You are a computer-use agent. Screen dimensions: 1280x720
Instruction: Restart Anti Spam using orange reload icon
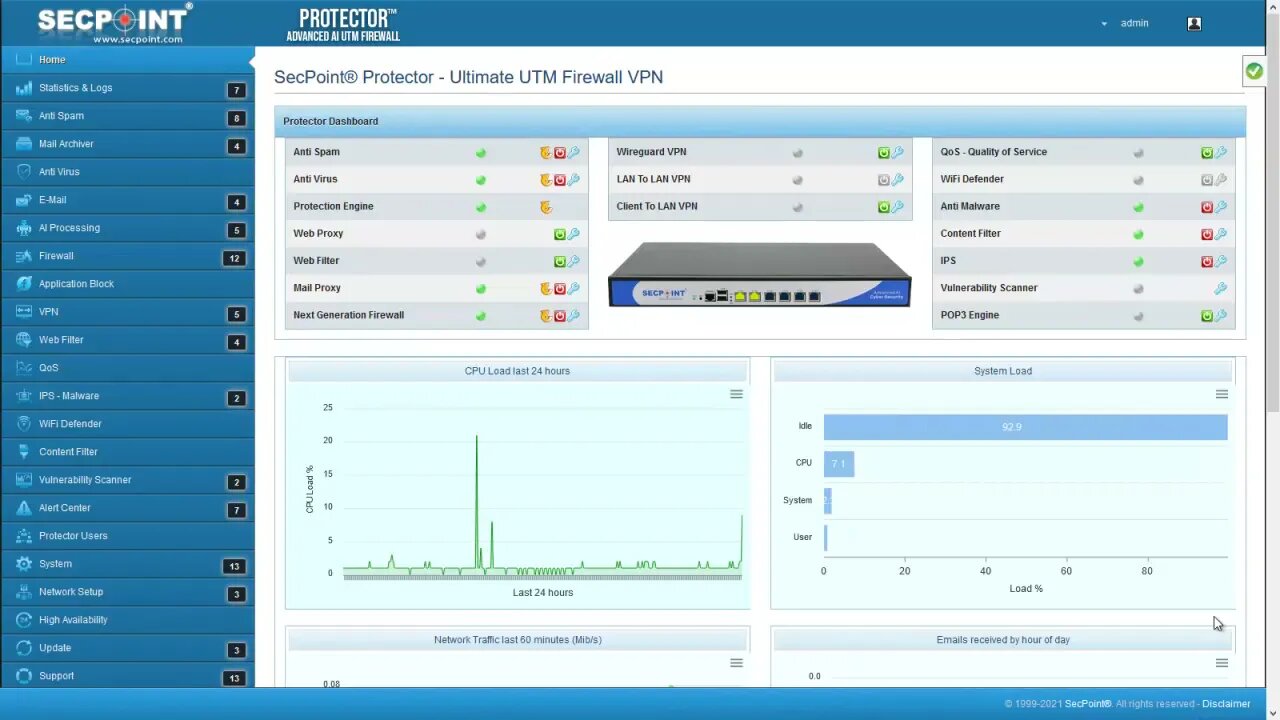point(545,153)
